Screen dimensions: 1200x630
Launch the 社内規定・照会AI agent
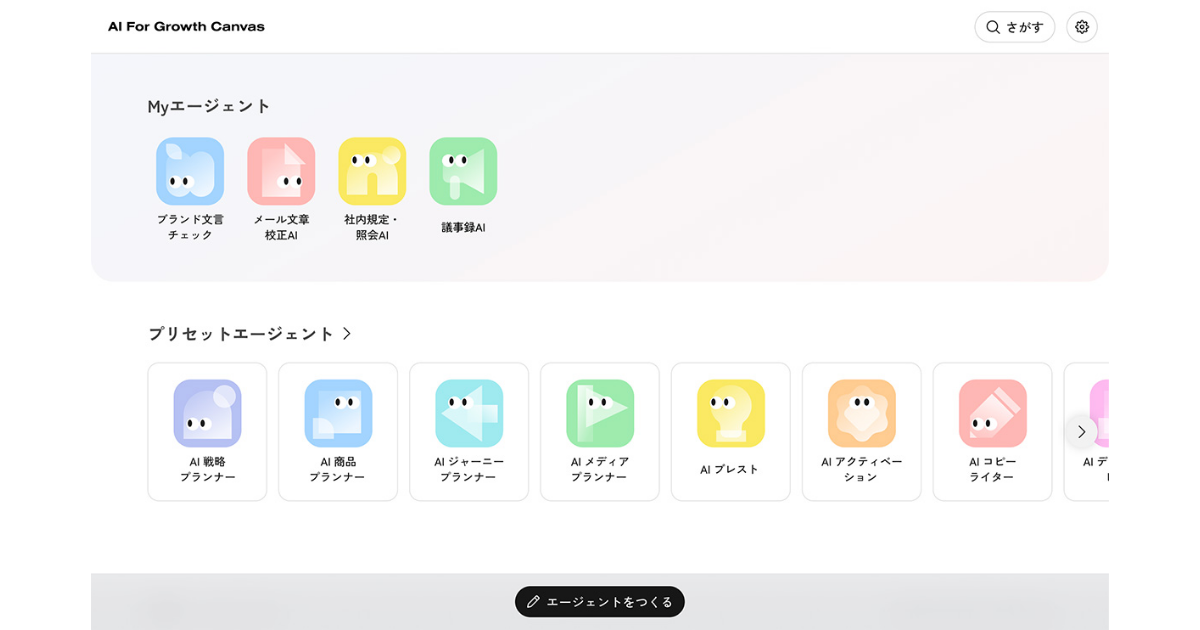371,171
